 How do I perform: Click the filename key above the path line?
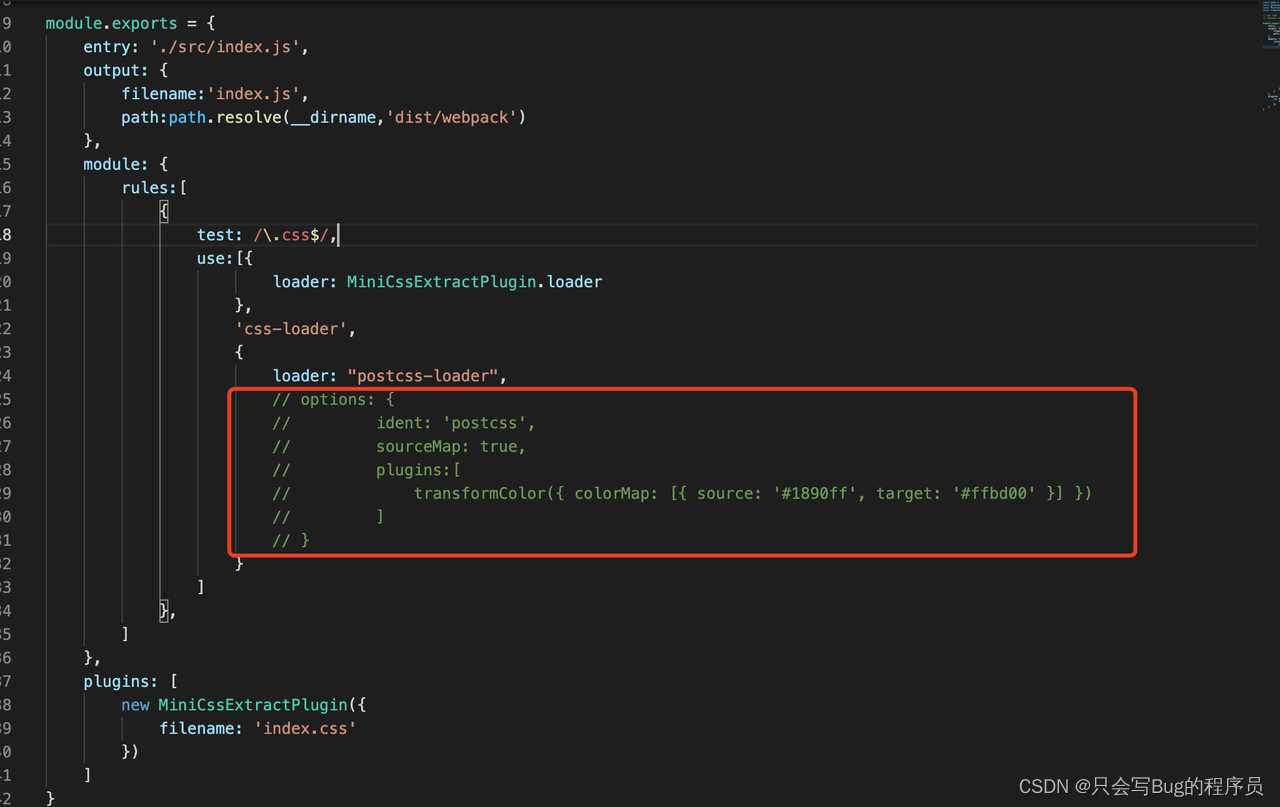pos(164,94)
